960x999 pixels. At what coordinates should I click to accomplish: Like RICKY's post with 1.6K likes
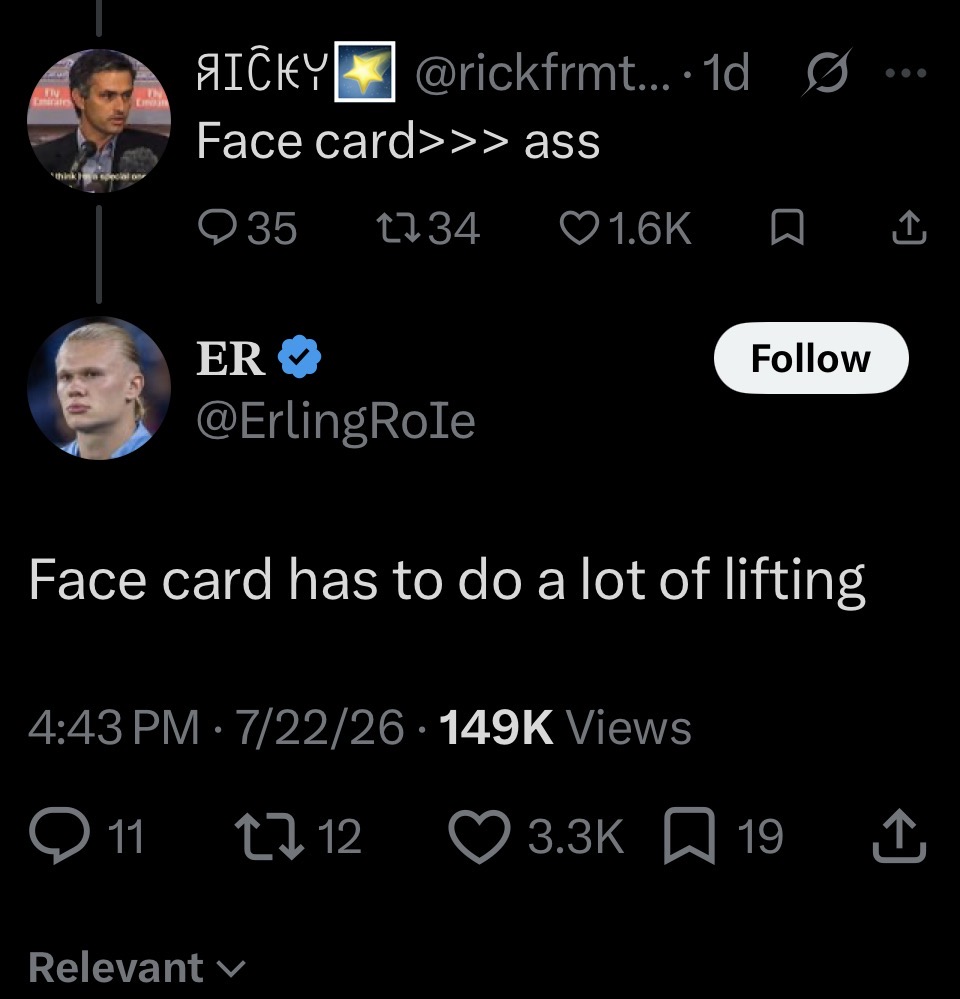click(625, 228)
